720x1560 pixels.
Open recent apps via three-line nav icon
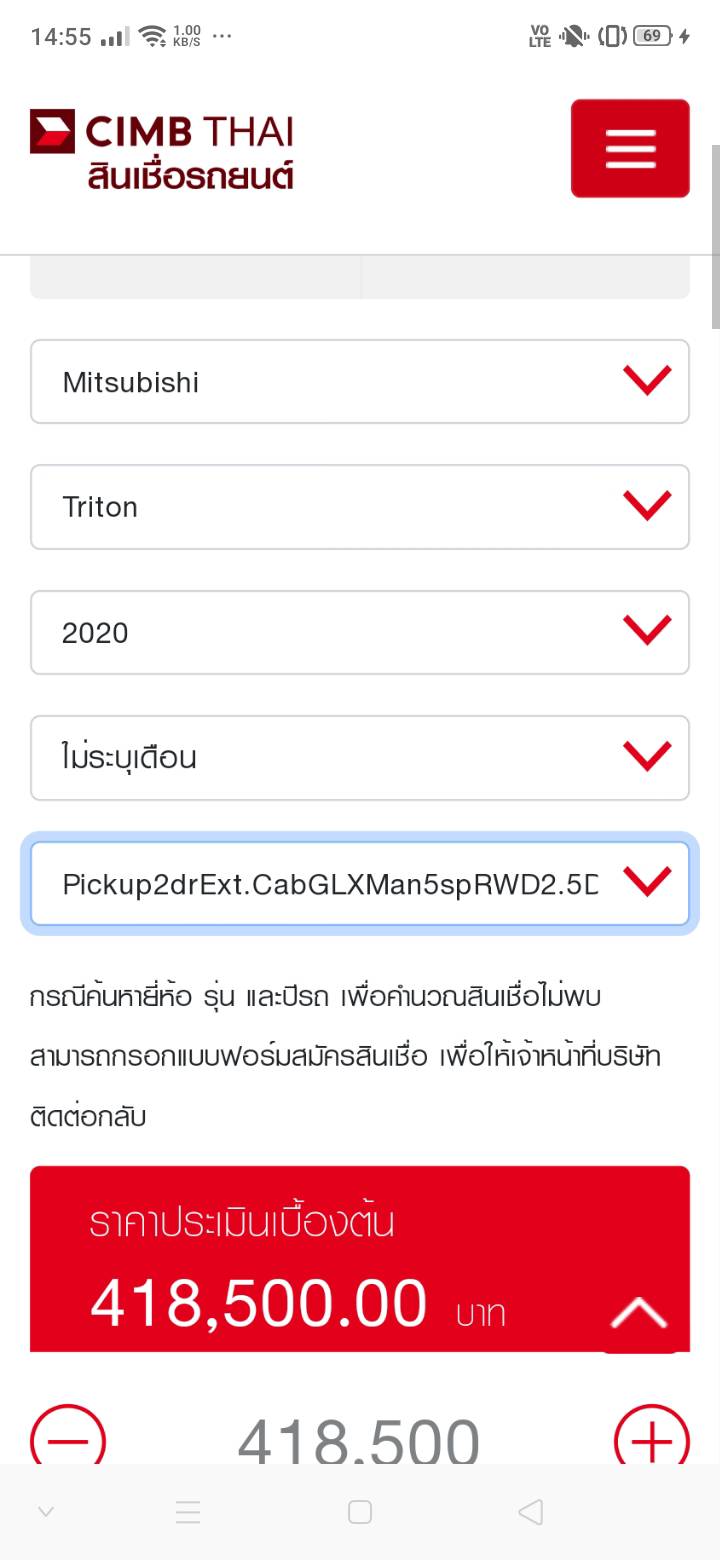pos(188,1512)
